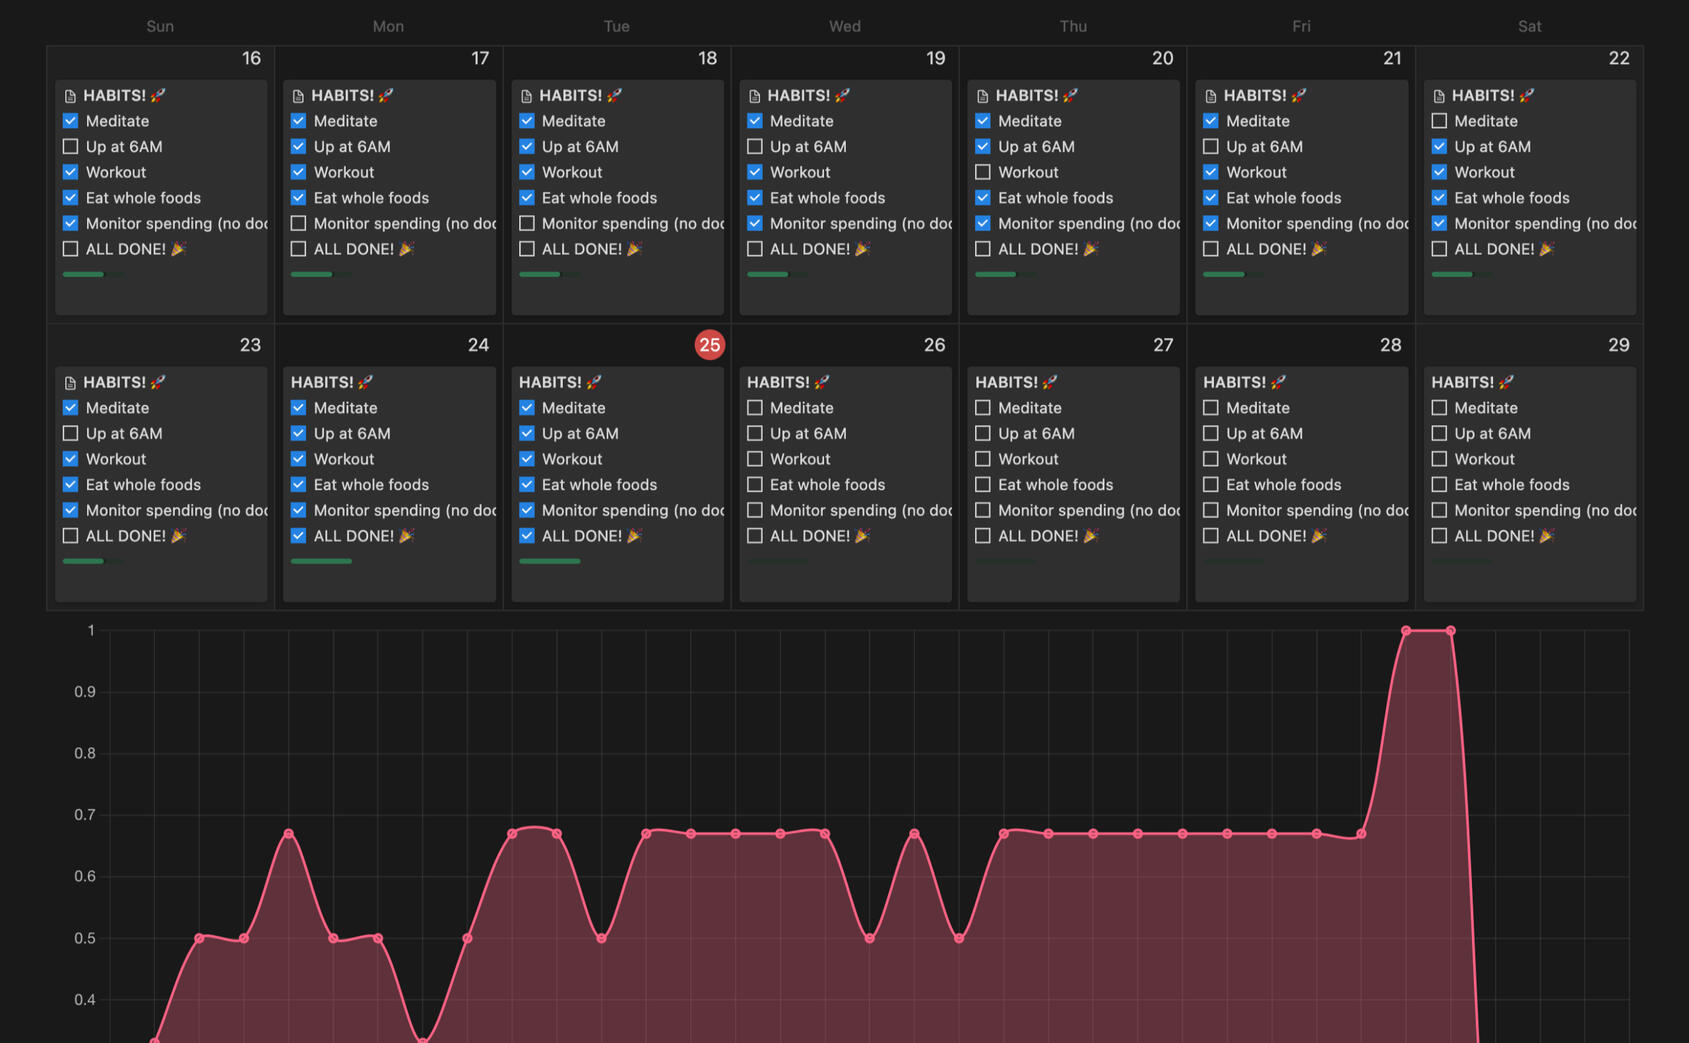1689x1043 pixels.
Task: Check 'Eat whole foods' on the 29th
Action: pos(1439,485)
